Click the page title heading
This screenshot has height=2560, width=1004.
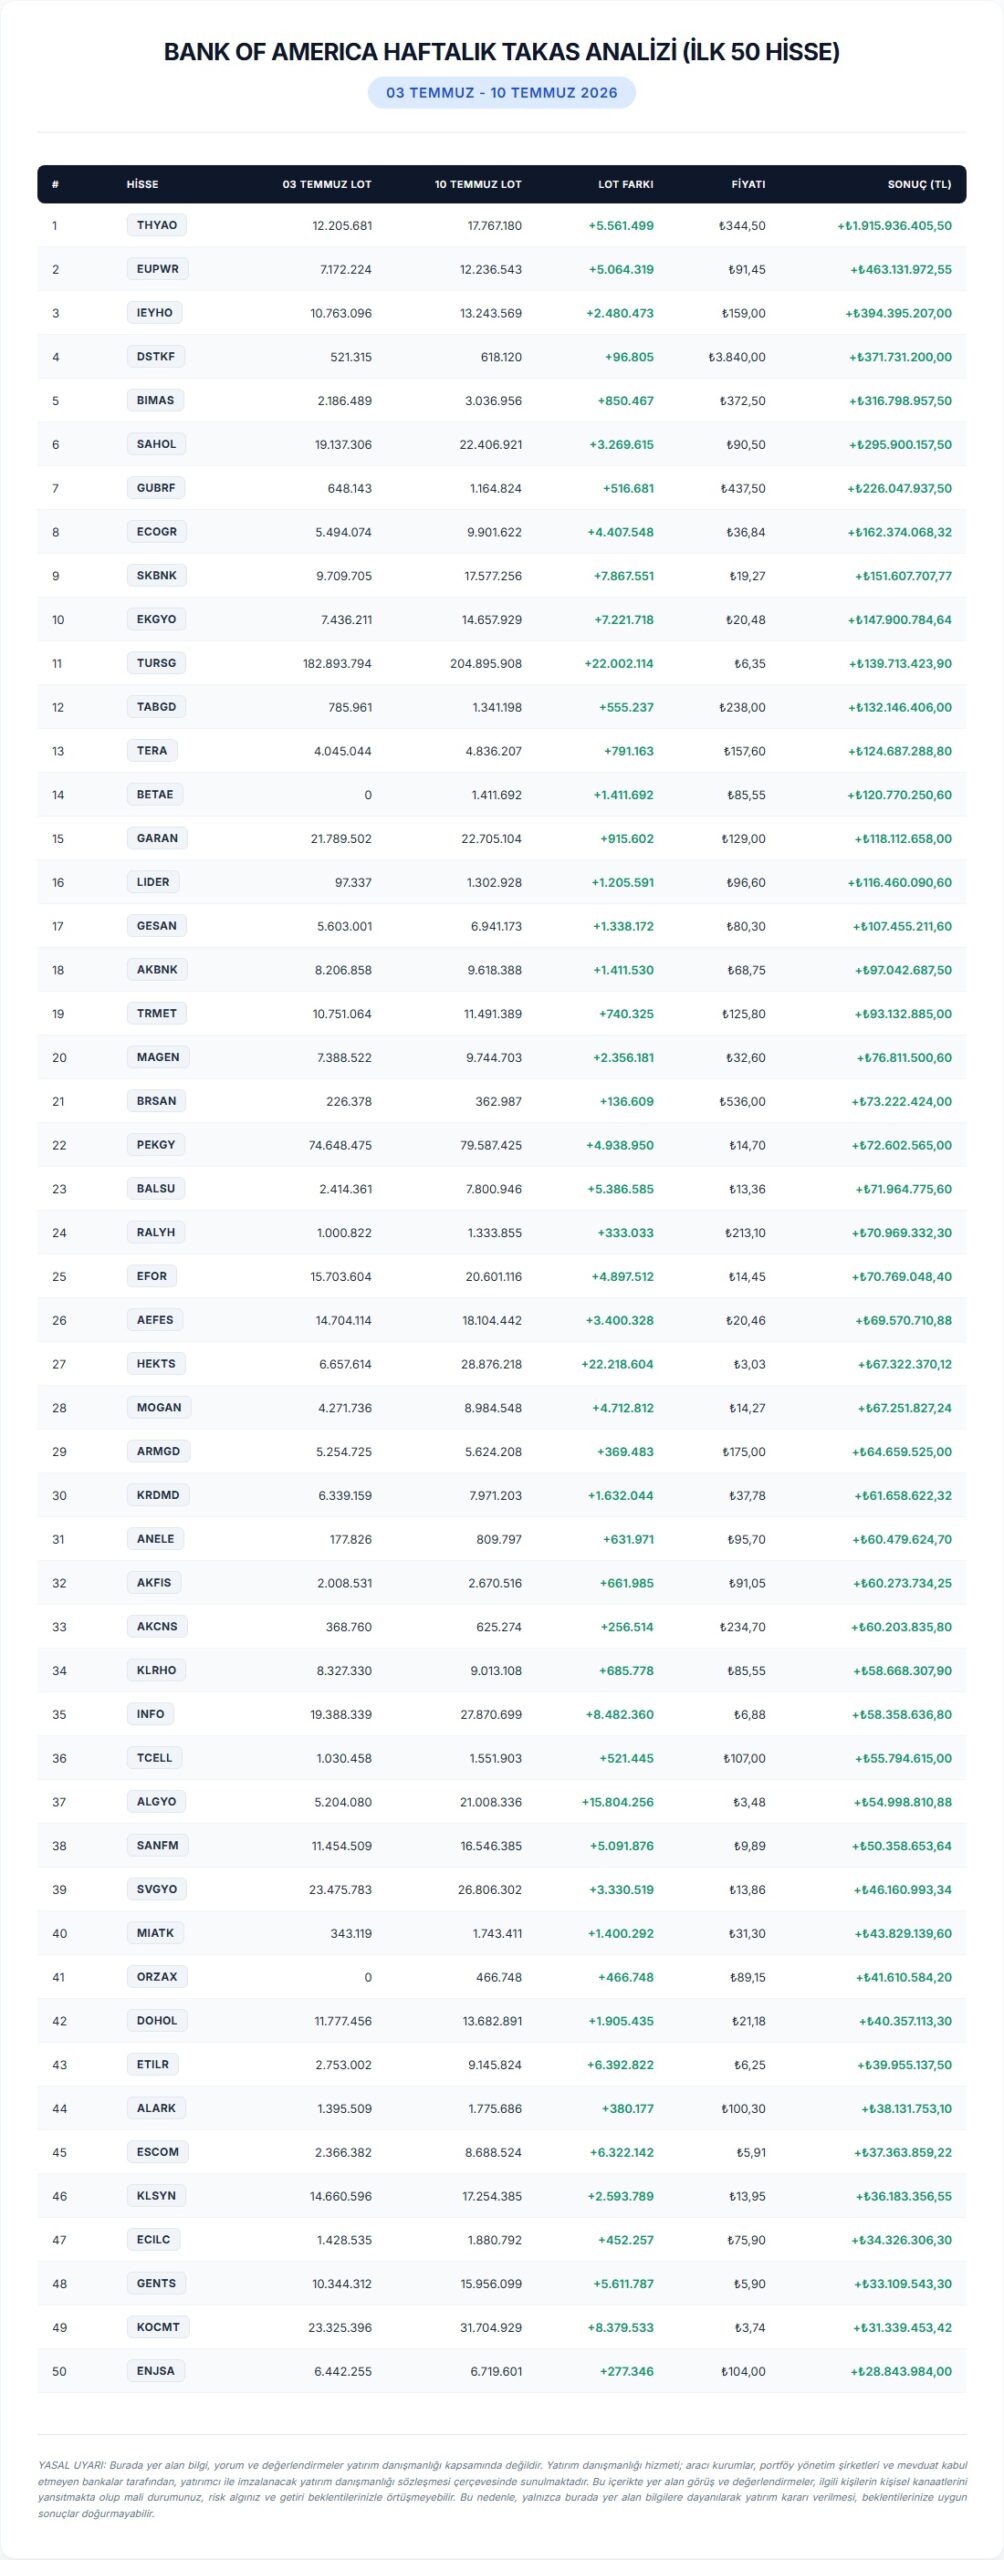tap(502, 52)
